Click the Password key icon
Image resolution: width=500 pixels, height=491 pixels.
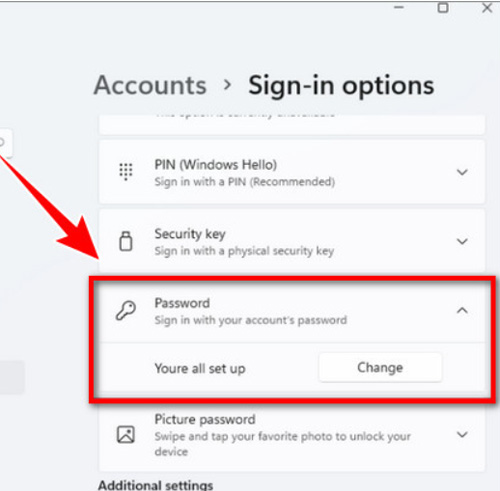pos(126,310)
